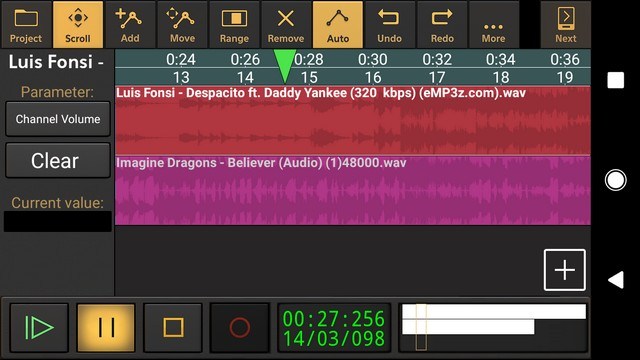Image resolution: width=640 pixels, height=360 pixels.
Task: Go to the Next screen
Action: pos(566,24)
